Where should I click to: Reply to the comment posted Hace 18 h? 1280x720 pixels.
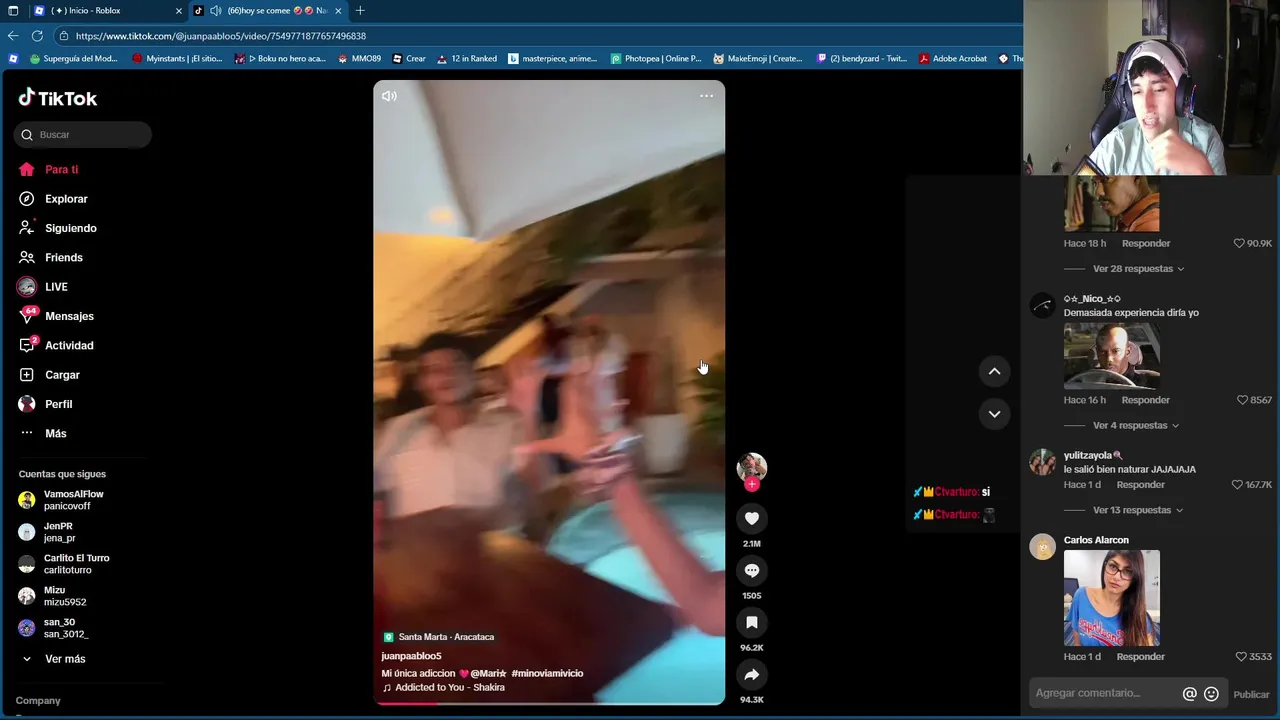[x=1146, y=243]
